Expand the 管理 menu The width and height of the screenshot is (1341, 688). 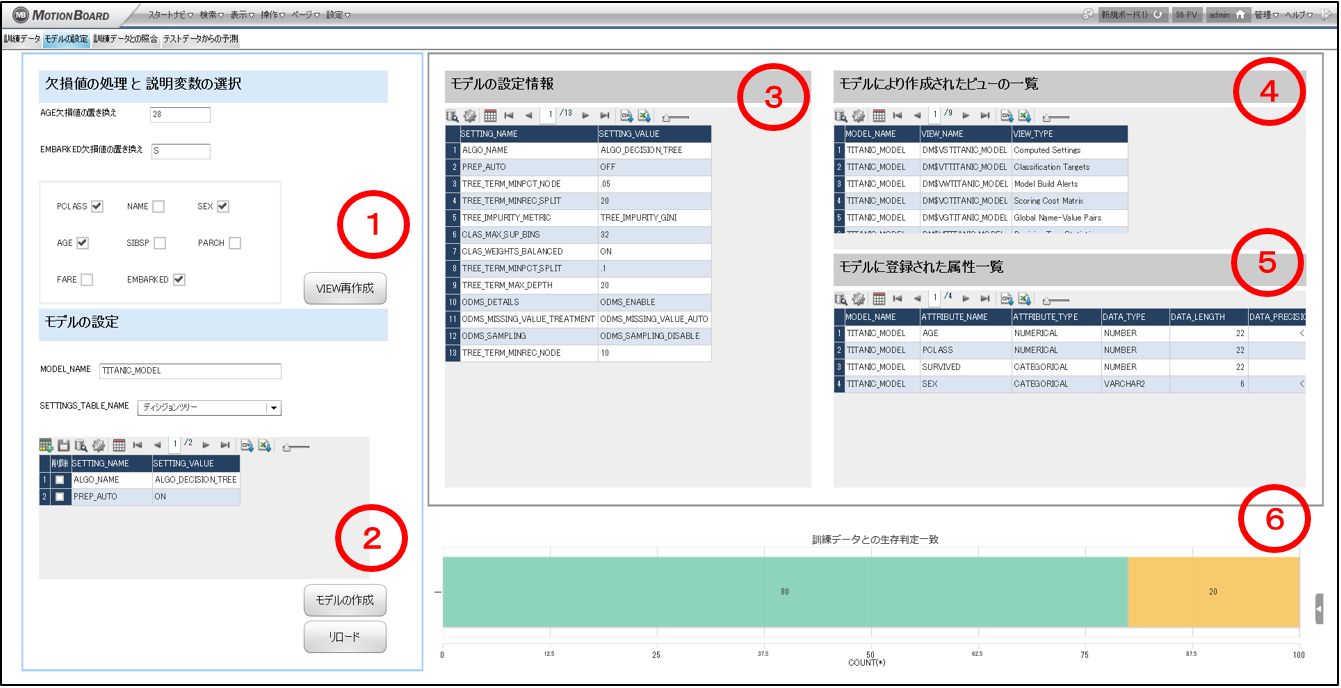[x=1266, y=15]
